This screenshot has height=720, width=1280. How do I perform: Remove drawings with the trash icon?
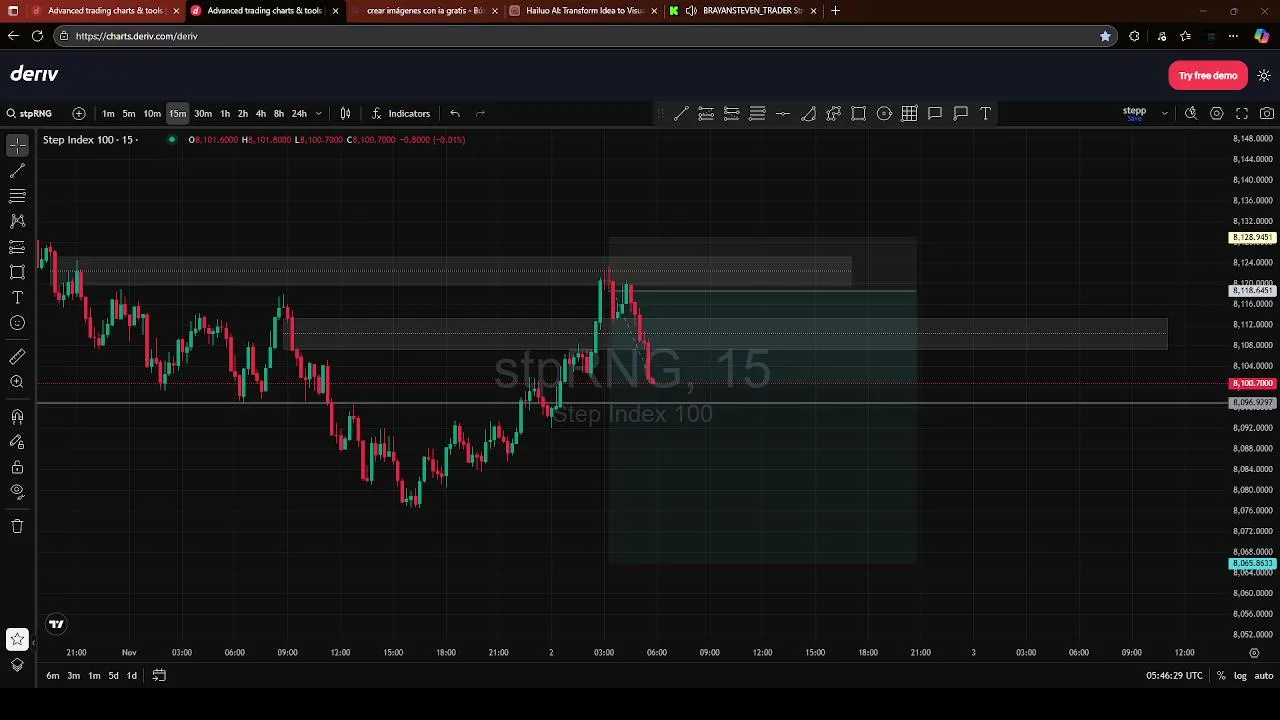[17, 526]
